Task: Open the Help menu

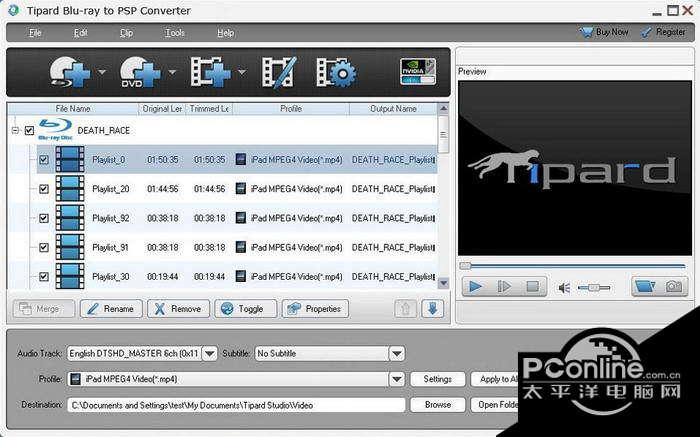Action: point(225,33)
